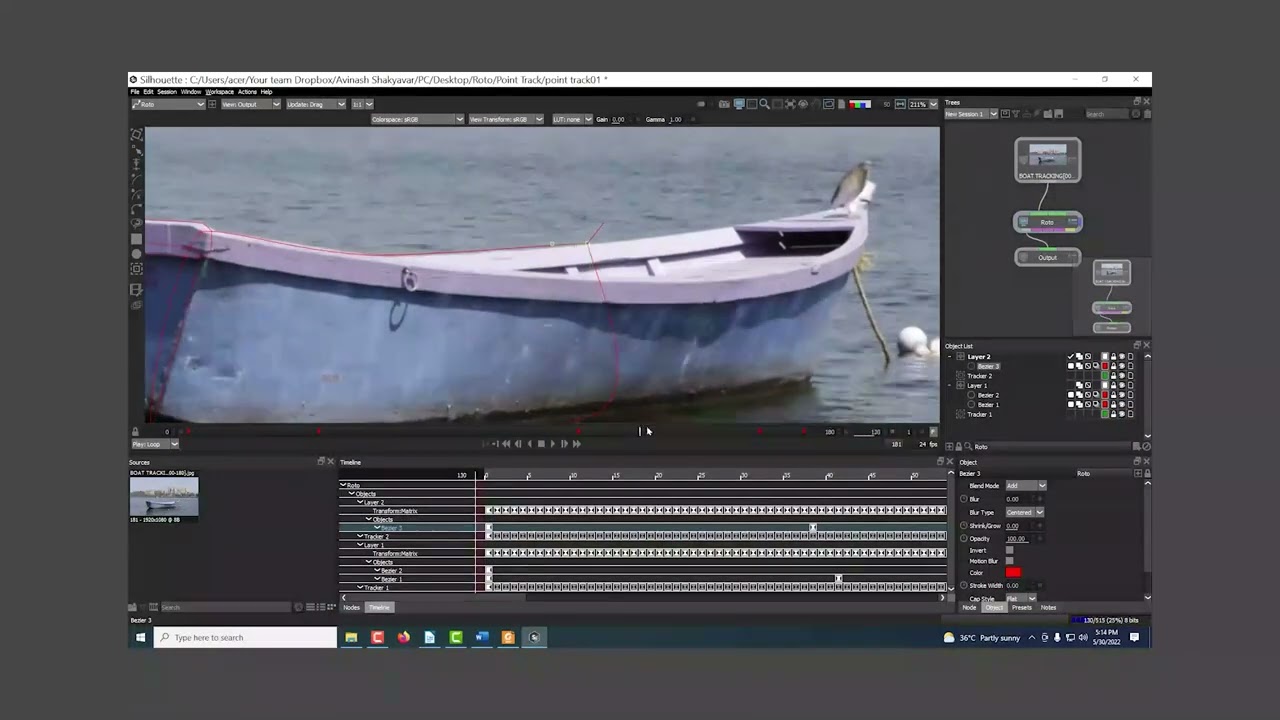
Task: Enable the Motion Blur checkbox
Action: pos(1010,561)
